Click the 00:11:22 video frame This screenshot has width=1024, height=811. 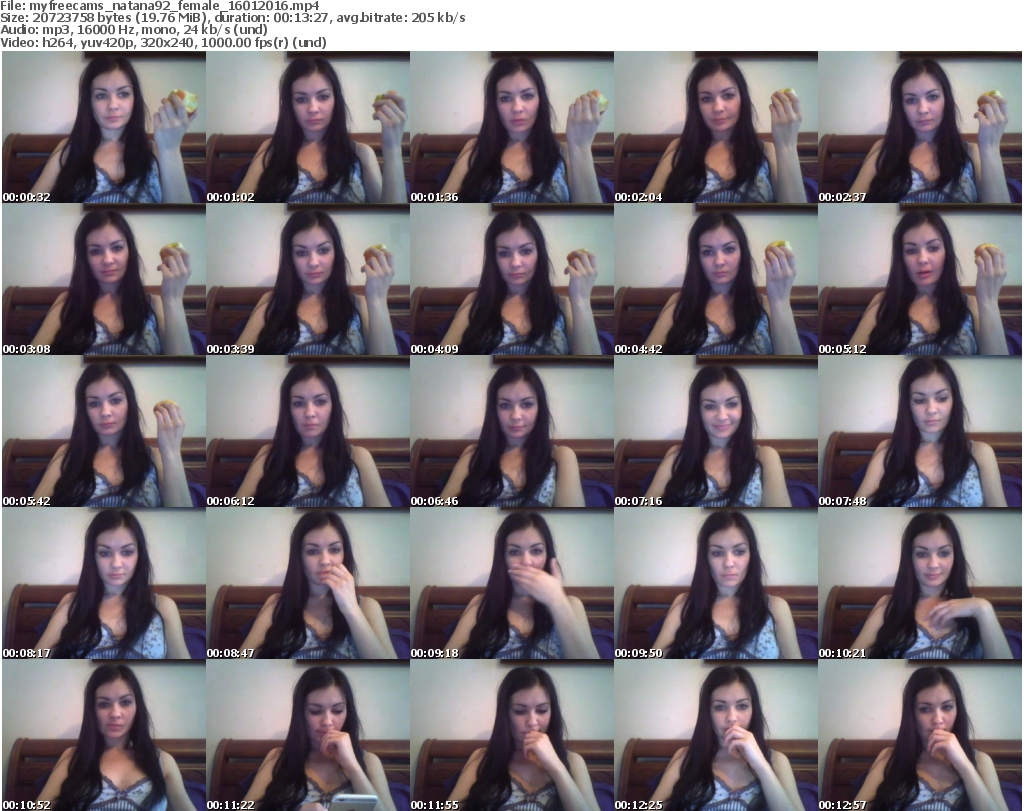coord(308,735)
